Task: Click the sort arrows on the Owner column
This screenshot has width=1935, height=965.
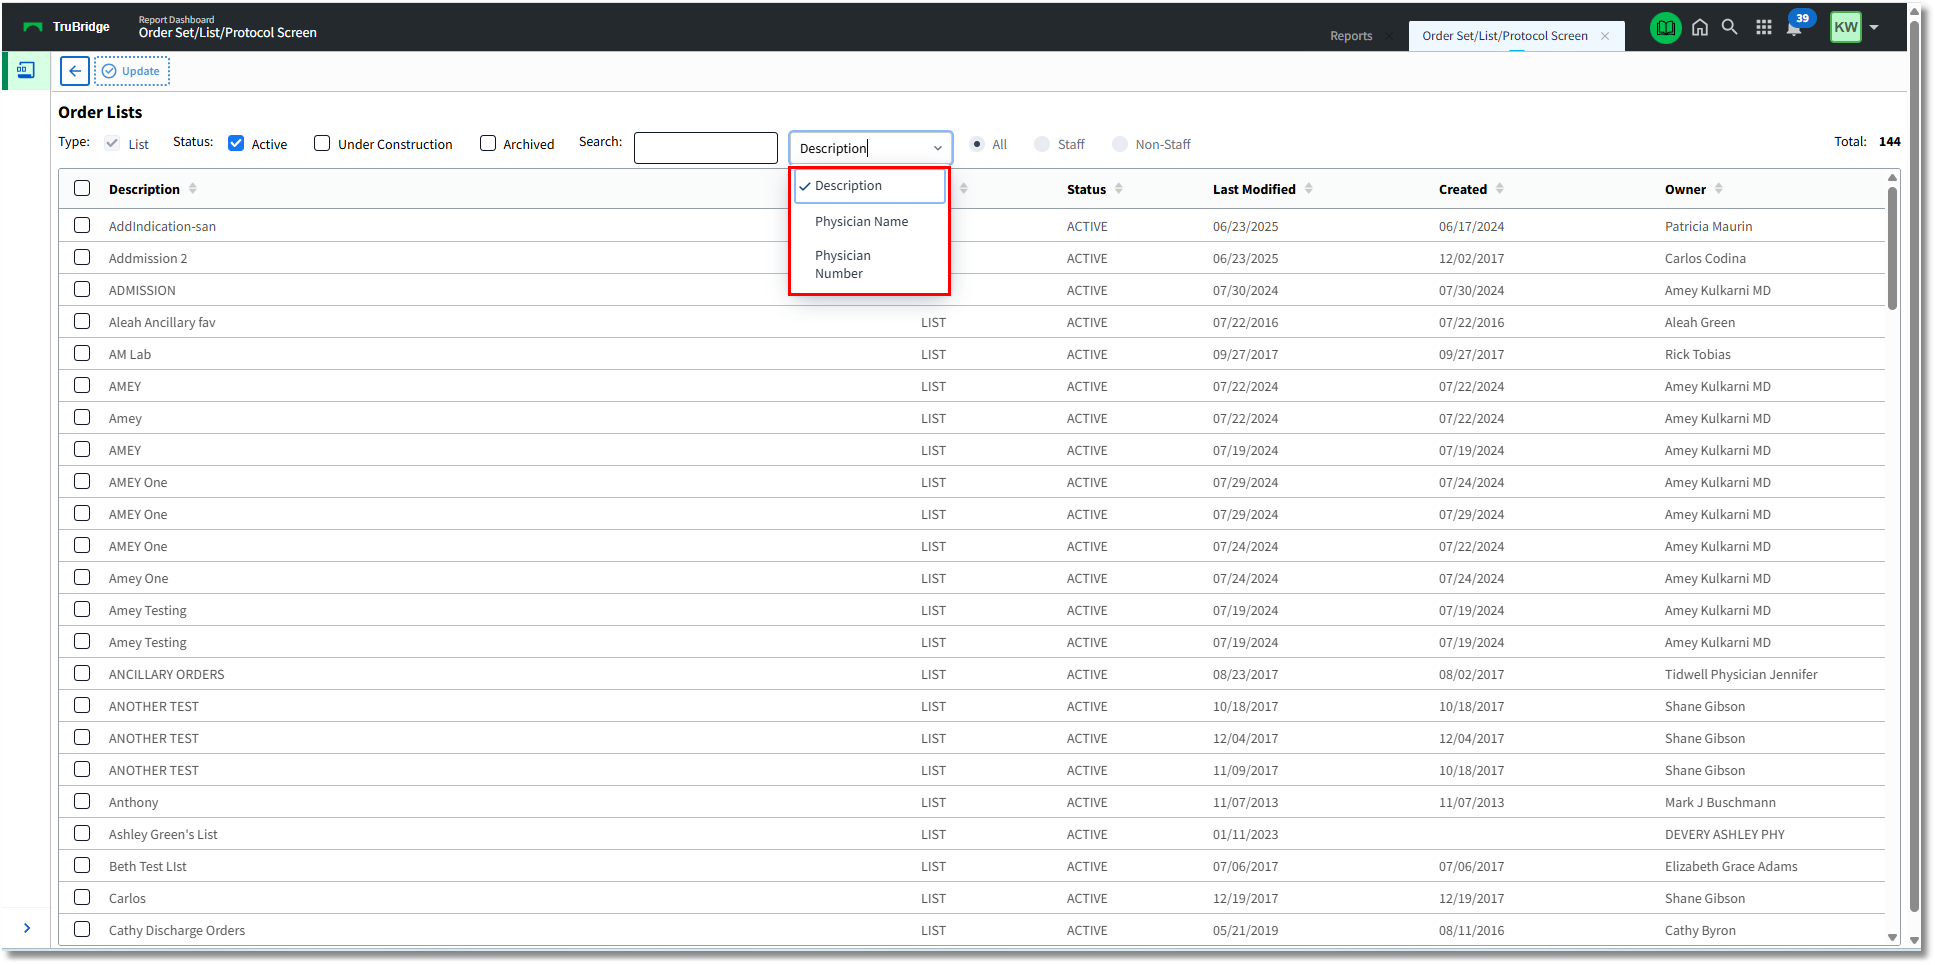Action: [1720, 188]
